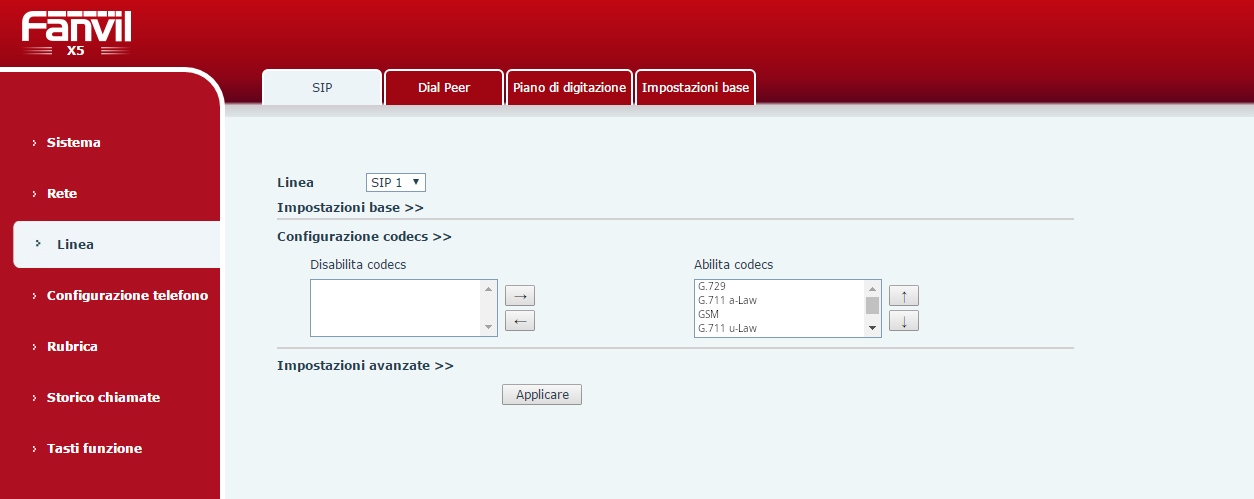1254x499 pixels.
Task: Switch to Impostazioni base tab
Action: pos(695,87)
